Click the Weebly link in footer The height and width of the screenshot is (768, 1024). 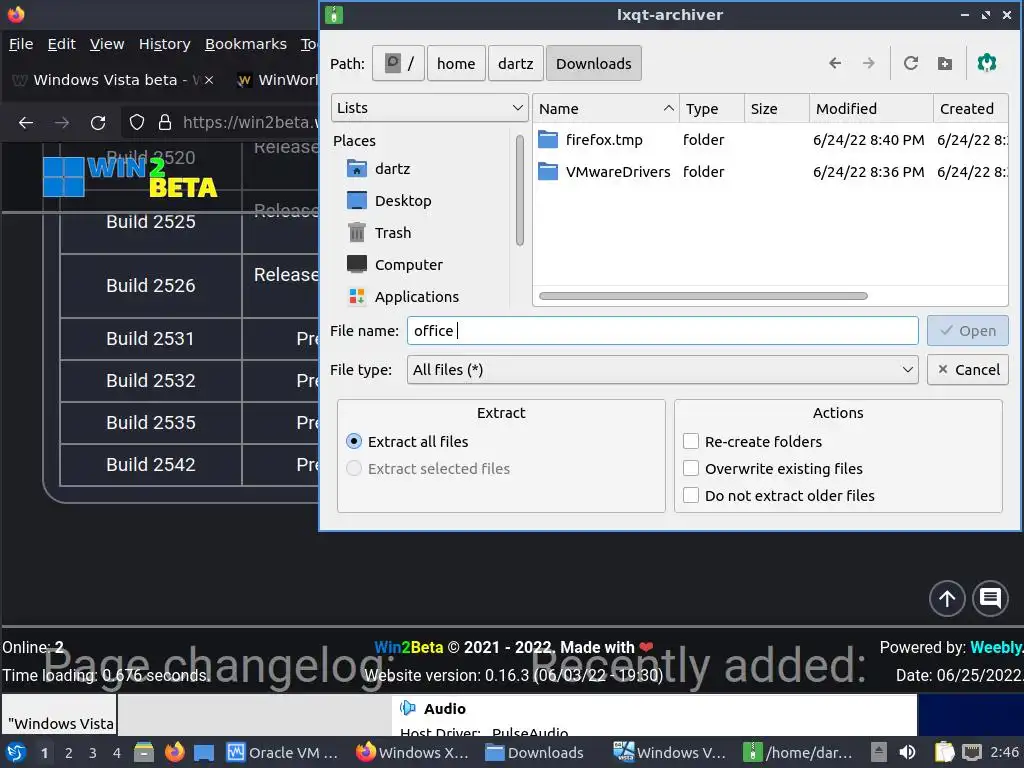pyautogui.click(x=997, y=647)
